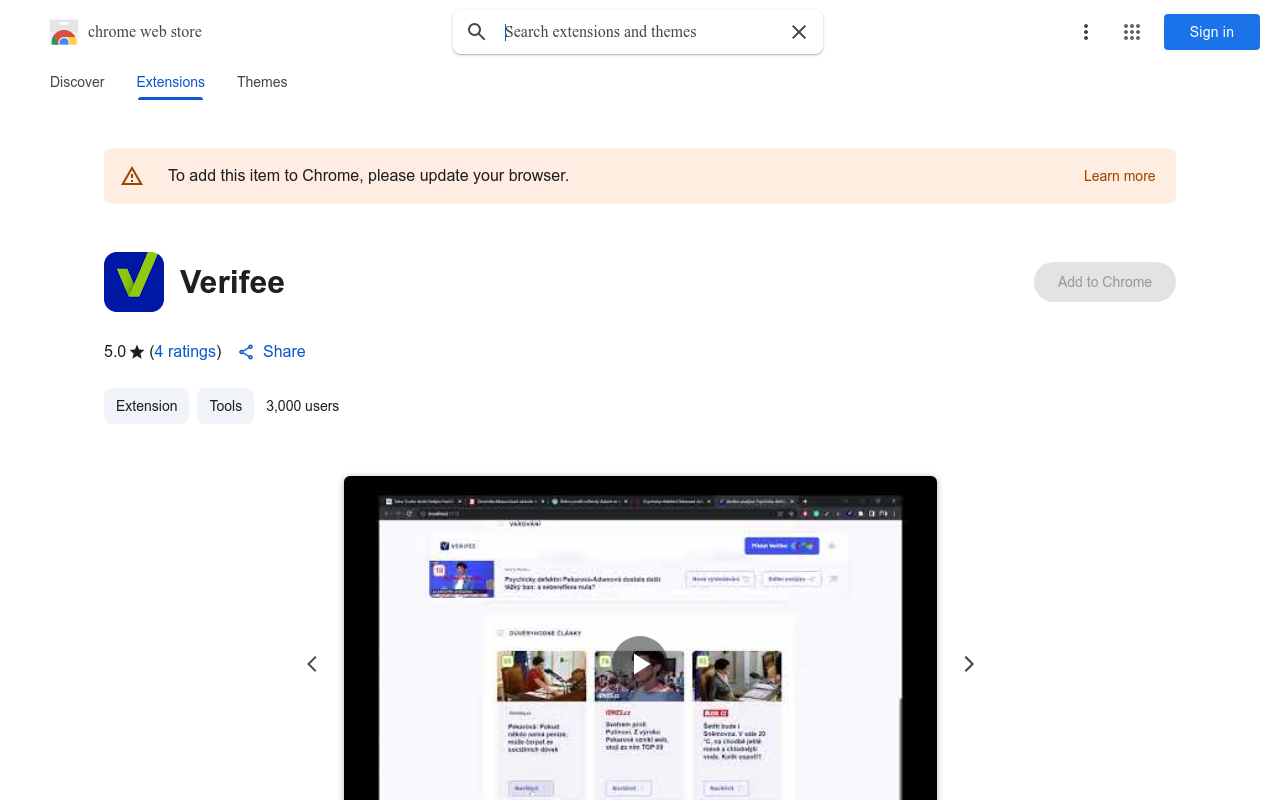Click the 3,000 users text
1280x800 pixels.
point(303,406)
